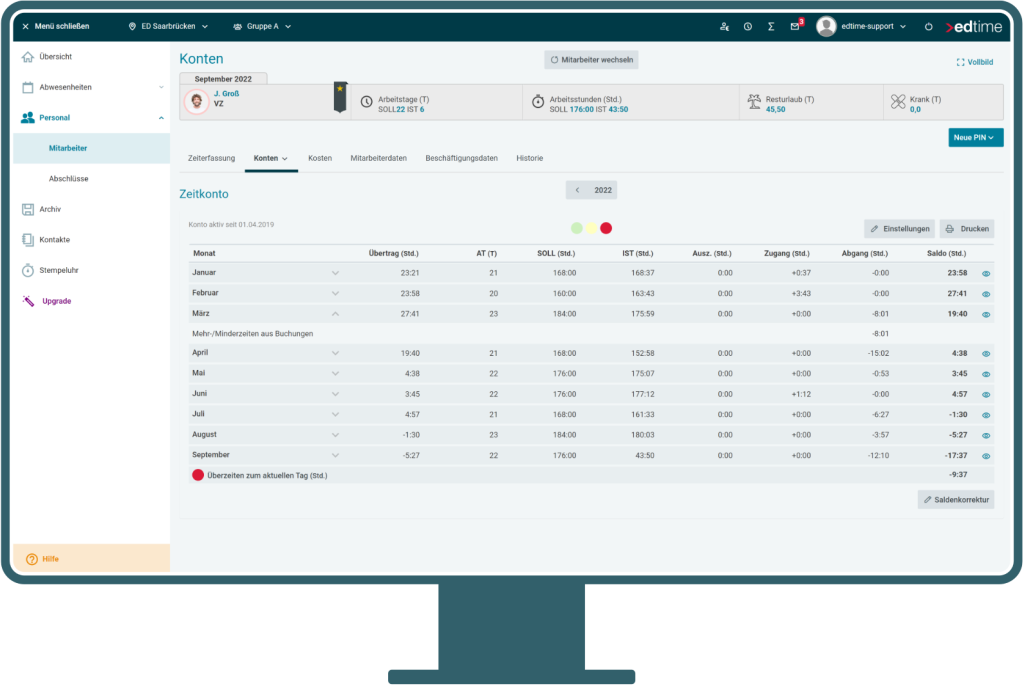Open Archiv from the sidebar
Screen dimensions: 1024x695
(50, 209)
